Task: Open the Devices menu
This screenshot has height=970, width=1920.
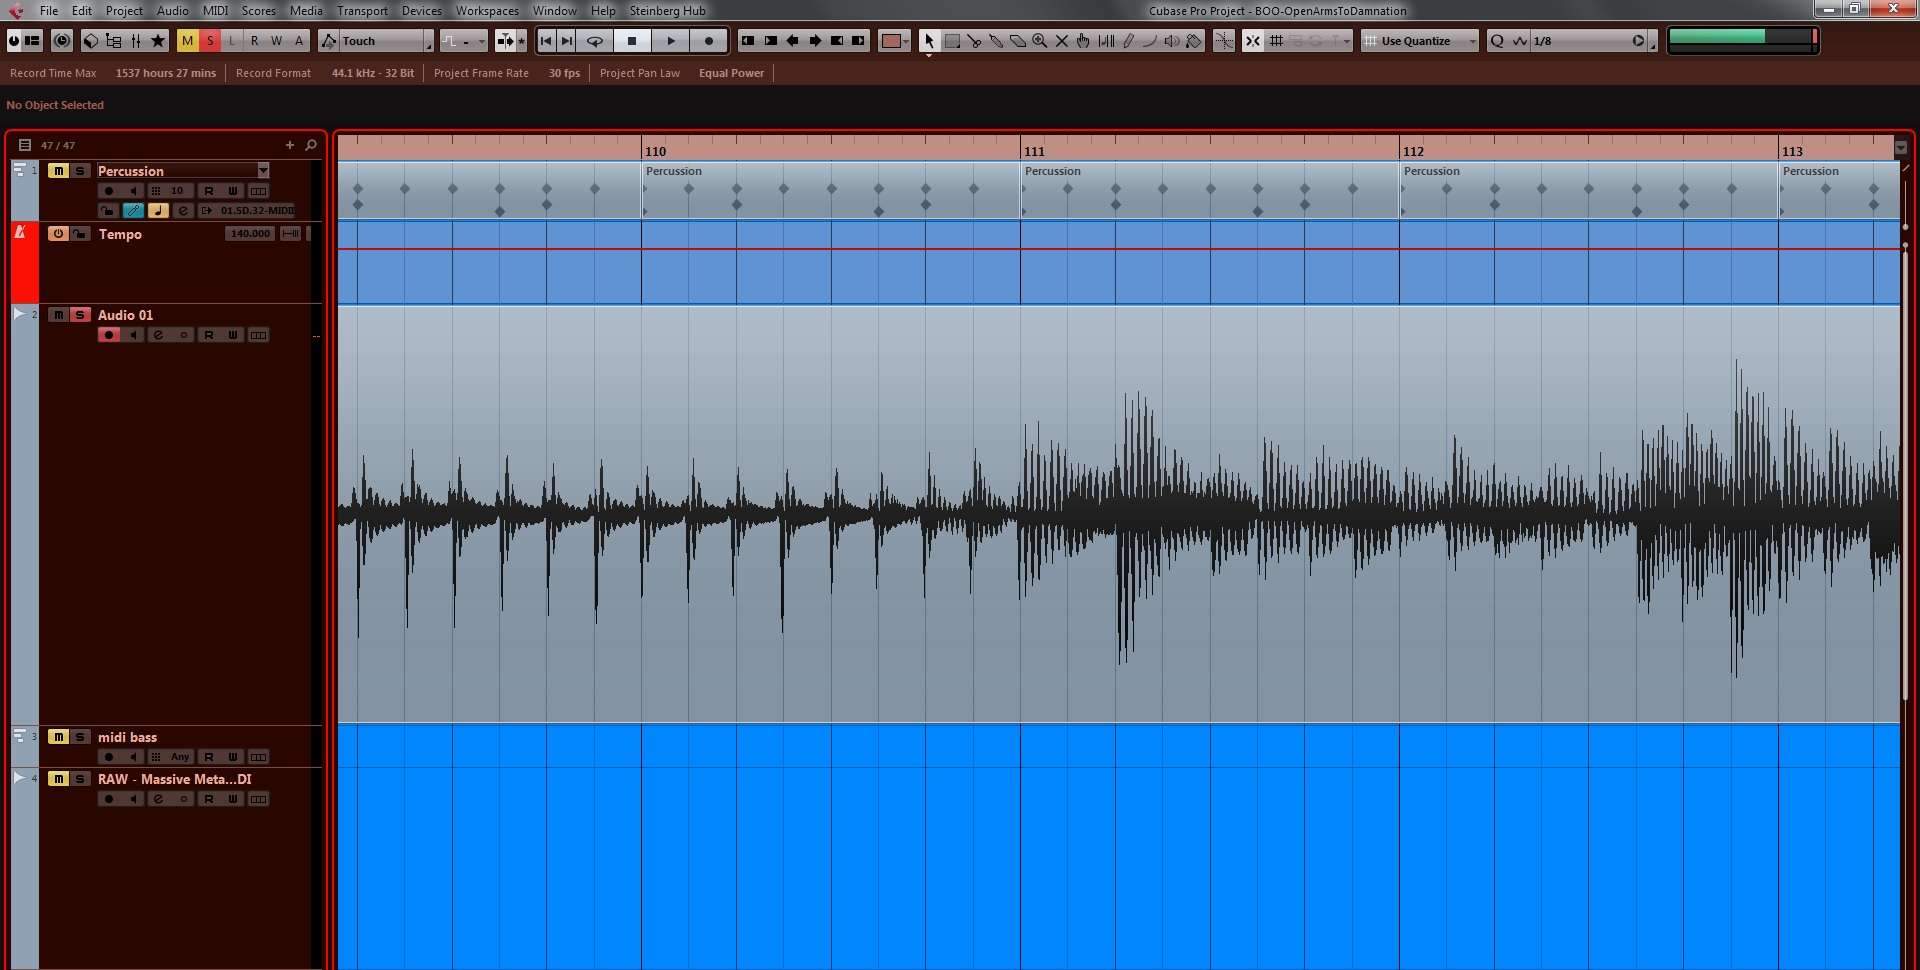Action: [421, 11]
